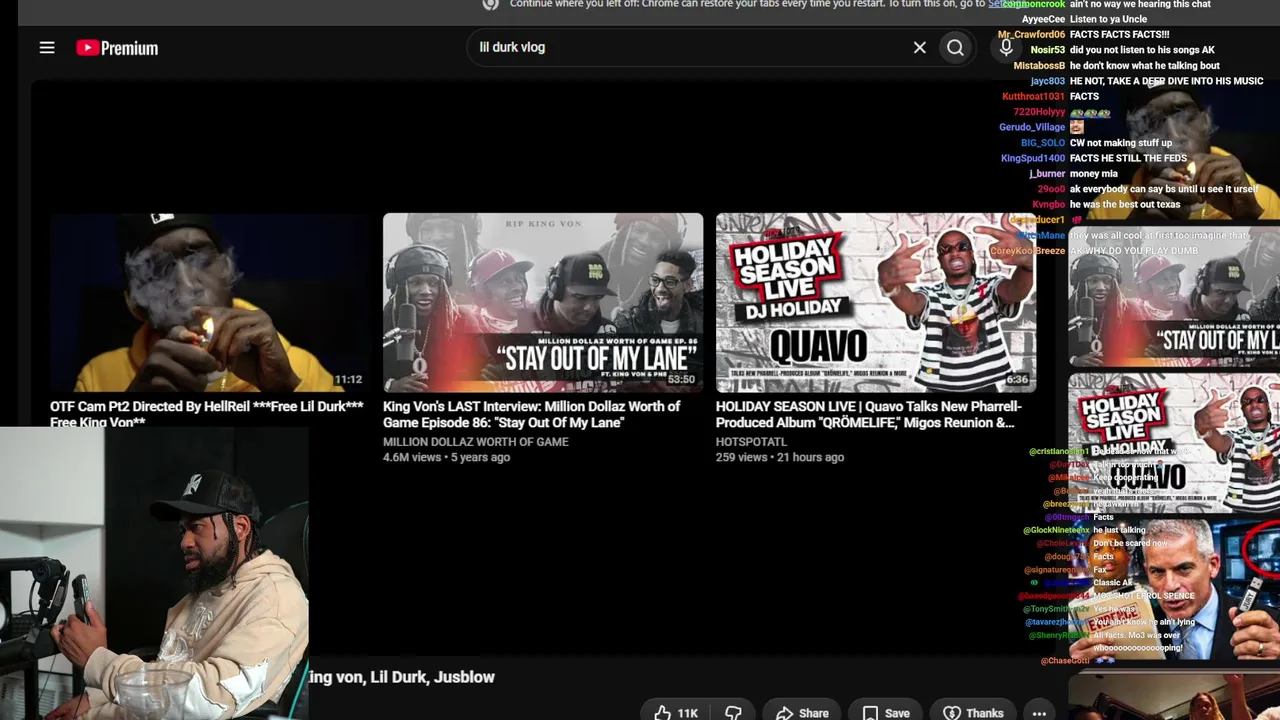The image size is (1280, 720).
Task: Click chat username Nosir53
Action: point(1048,50)
